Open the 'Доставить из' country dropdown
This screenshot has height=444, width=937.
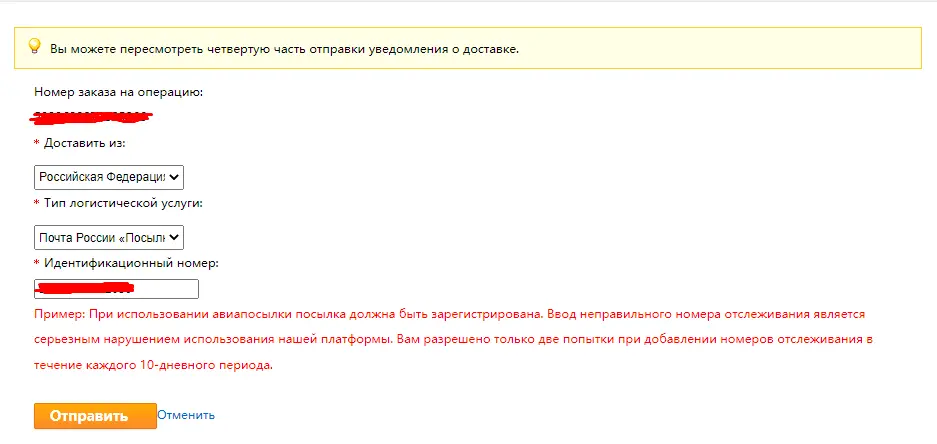(109, 177)
